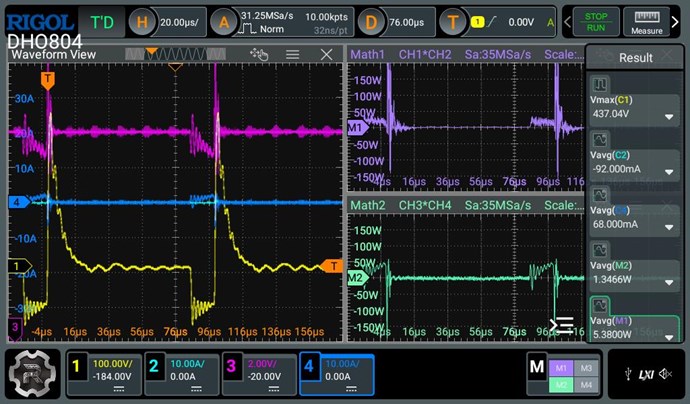Viewport: 690px width, 404px height.
Task: Tap the touch gesture hand icon in Waveform View
Action: 259,55
